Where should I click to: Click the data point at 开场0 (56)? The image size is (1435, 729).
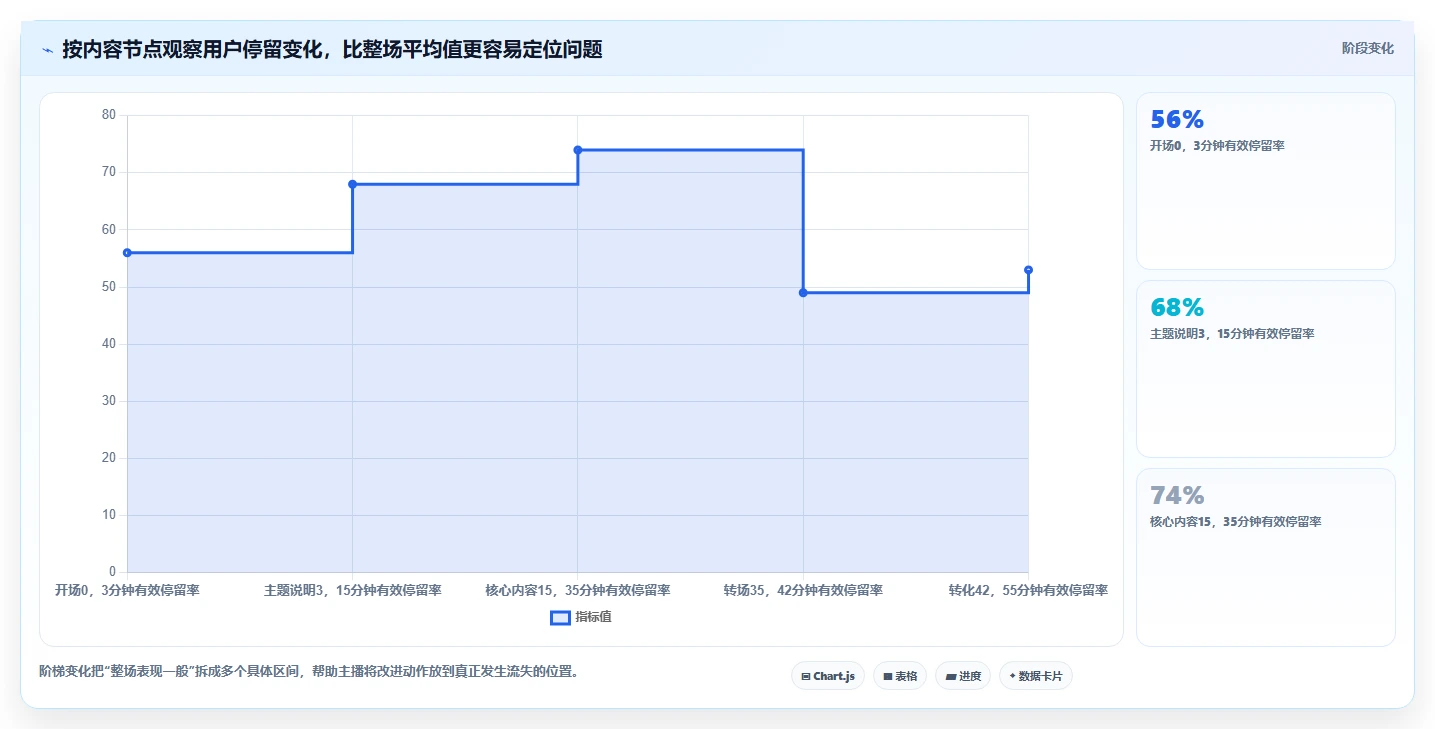click(x=127, y=253)
